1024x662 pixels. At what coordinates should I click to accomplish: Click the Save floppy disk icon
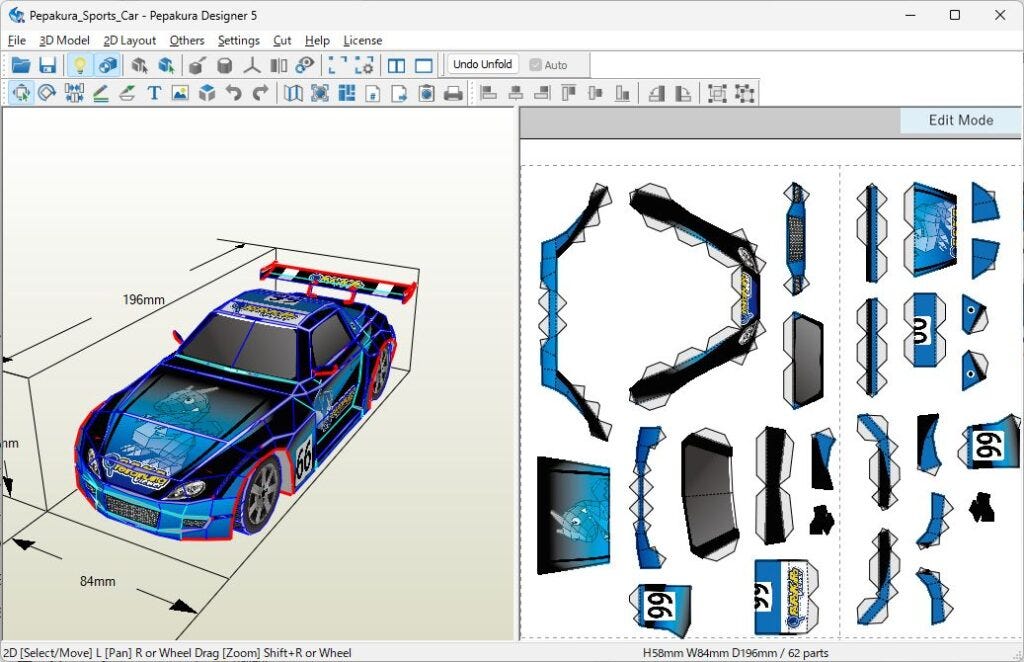click(x=47, y=65)
